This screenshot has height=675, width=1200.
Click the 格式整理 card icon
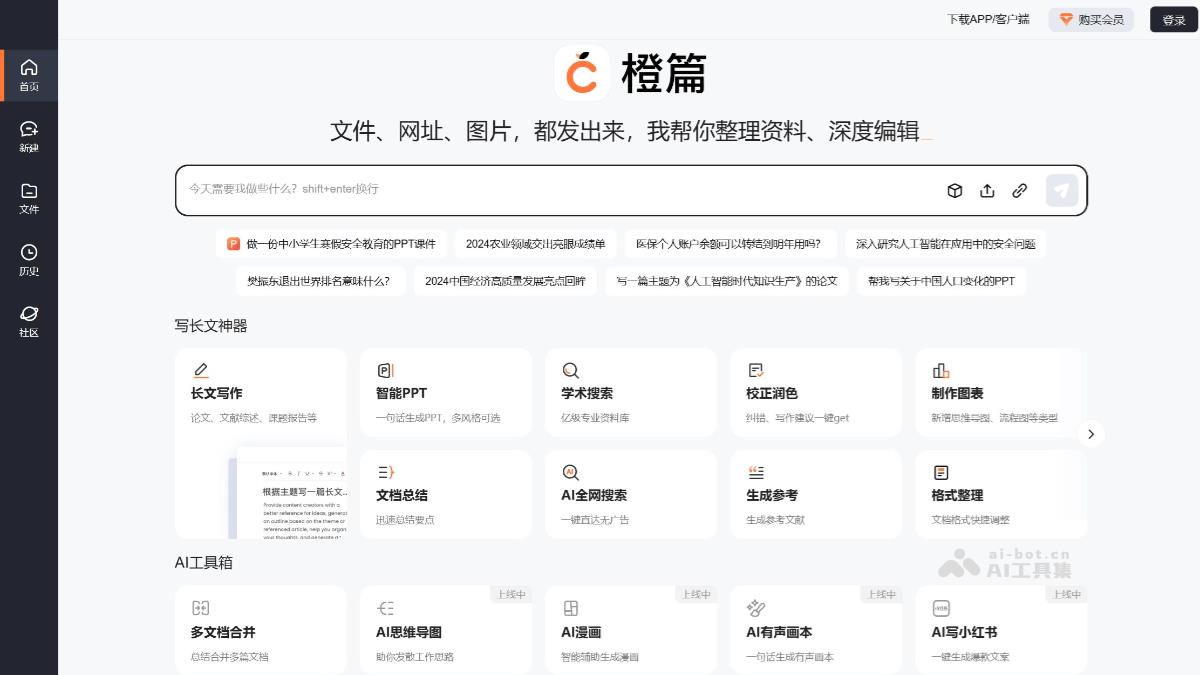941,472
